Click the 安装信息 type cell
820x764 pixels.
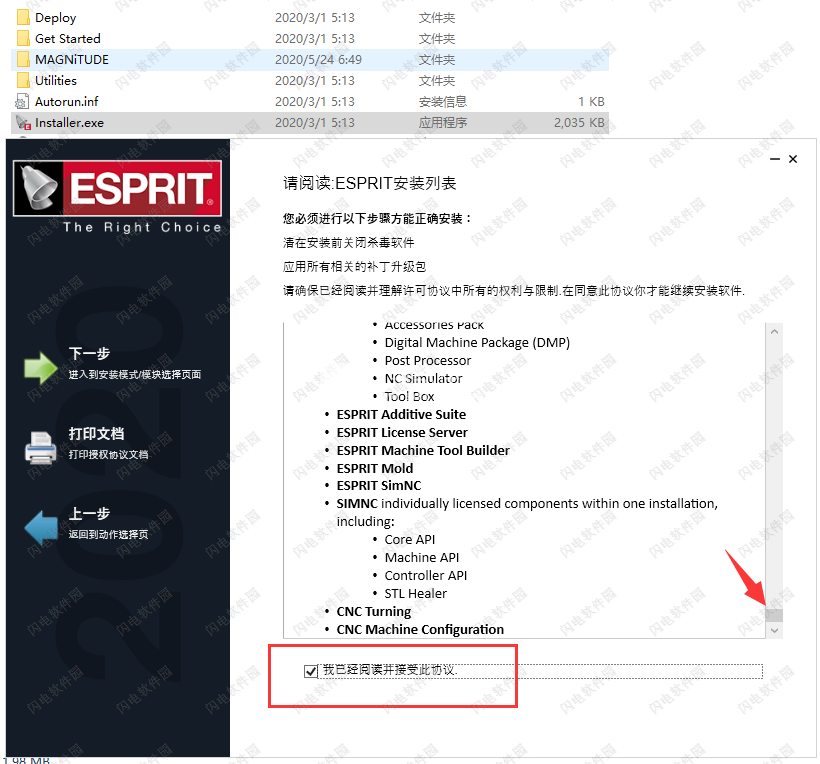click(x=442, y=101)
